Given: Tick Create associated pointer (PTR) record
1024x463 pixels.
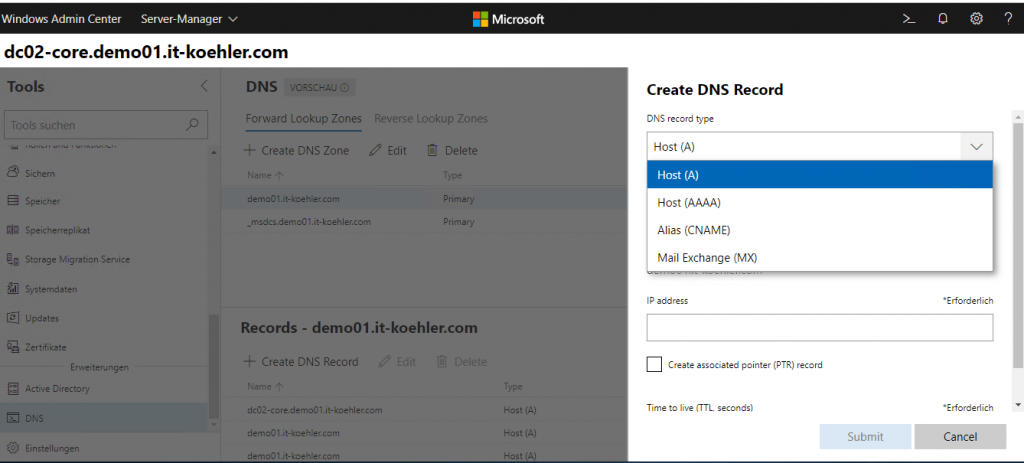Looking at the screenshot, I should 654,364.
